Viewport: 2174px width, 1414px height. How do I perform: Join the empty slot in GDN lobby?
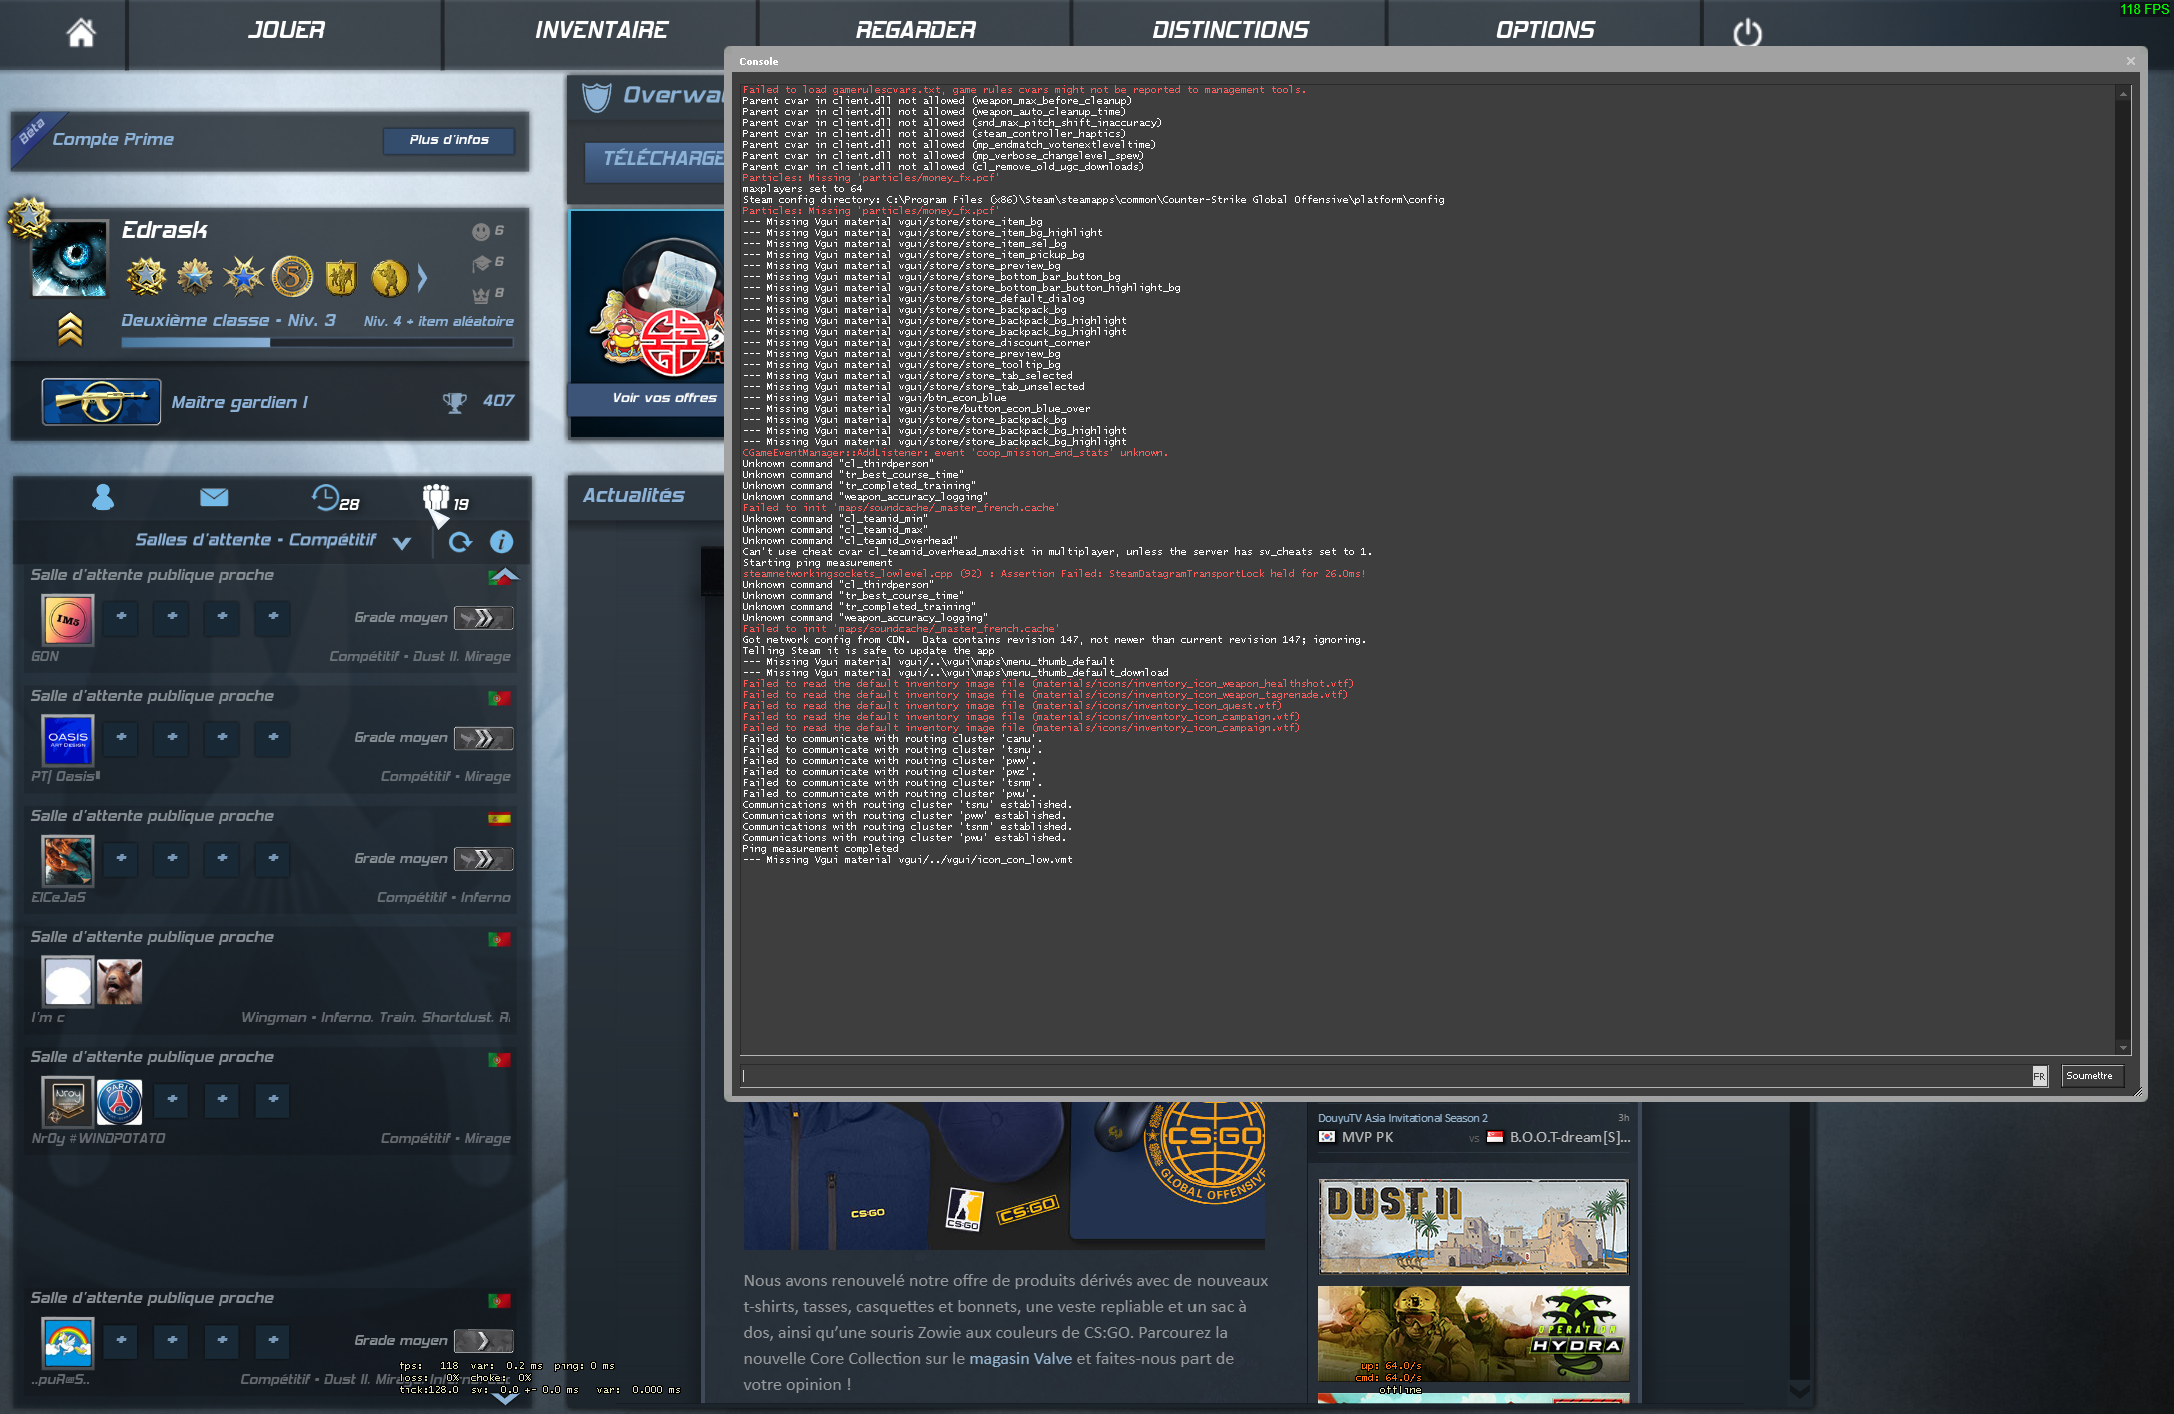pyautogui.click(x=121, y=617)
